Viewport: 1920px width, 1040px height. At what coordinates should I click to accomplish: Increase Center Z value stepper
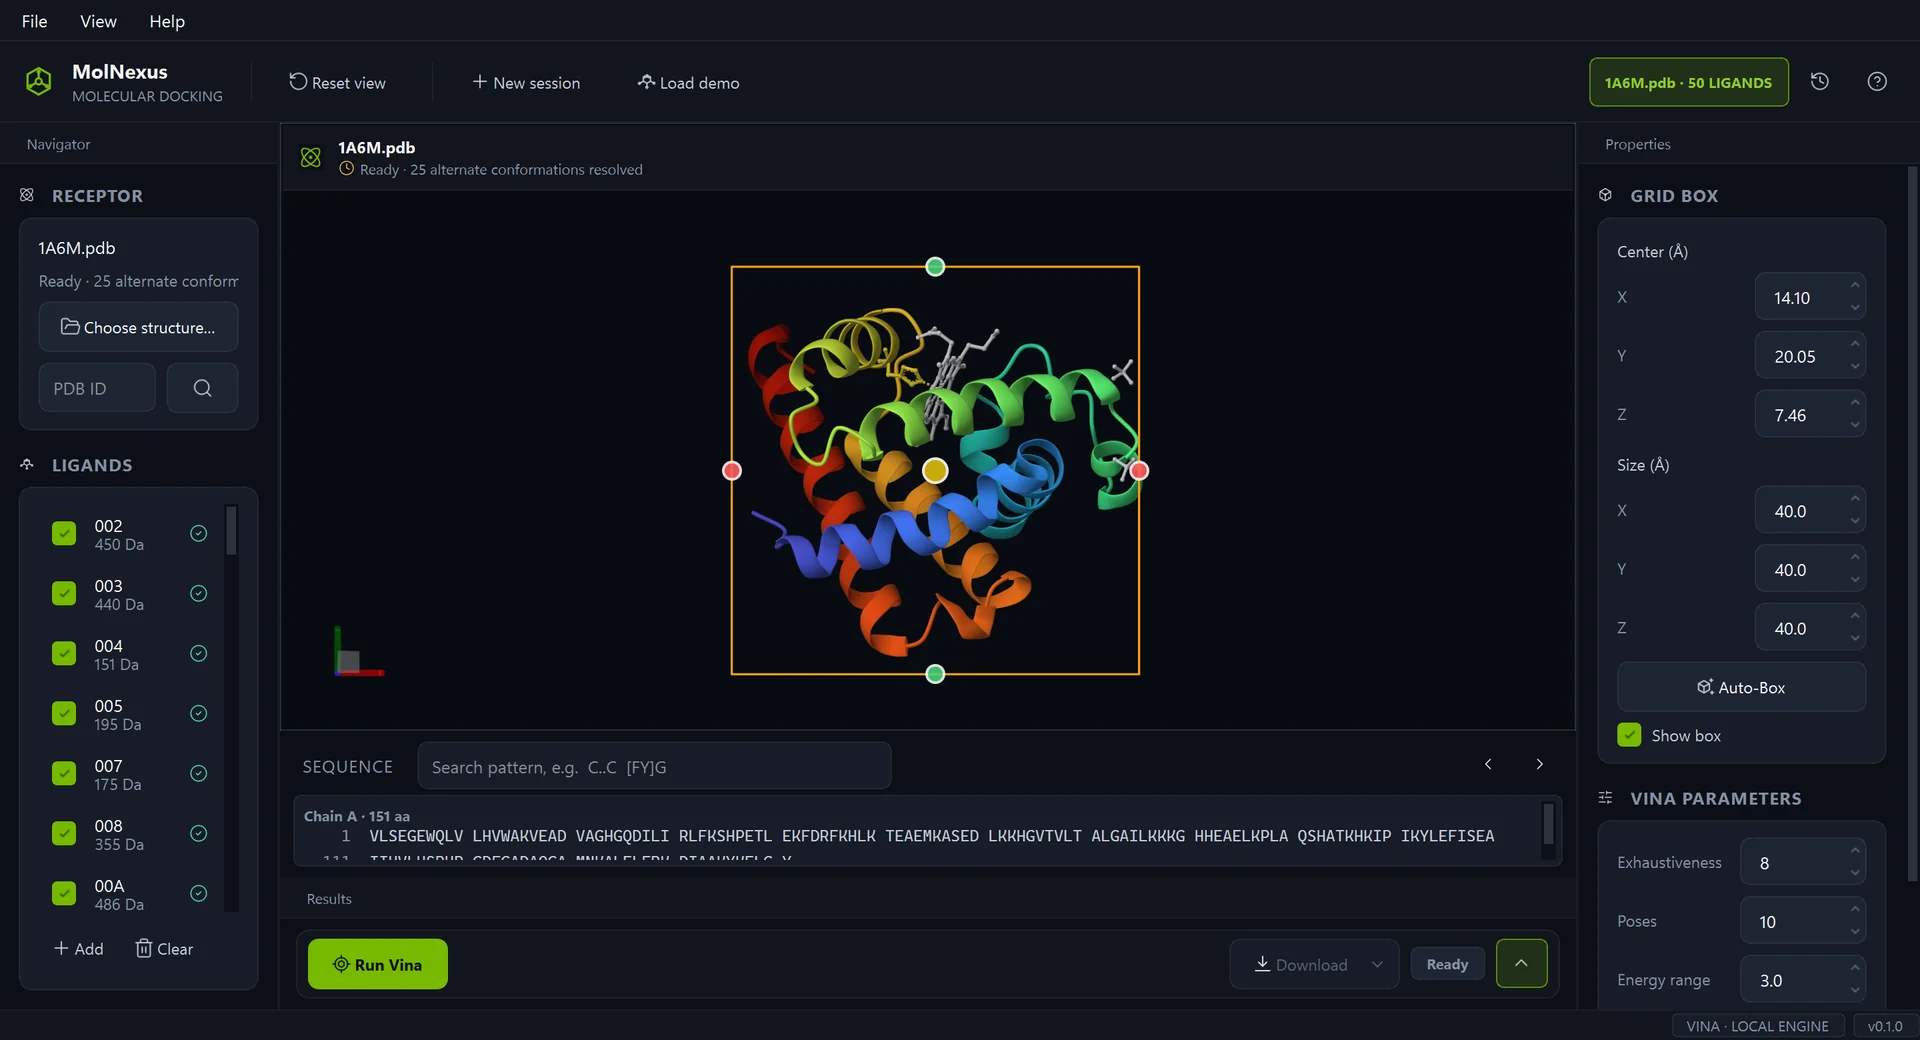click(1855, 403)
